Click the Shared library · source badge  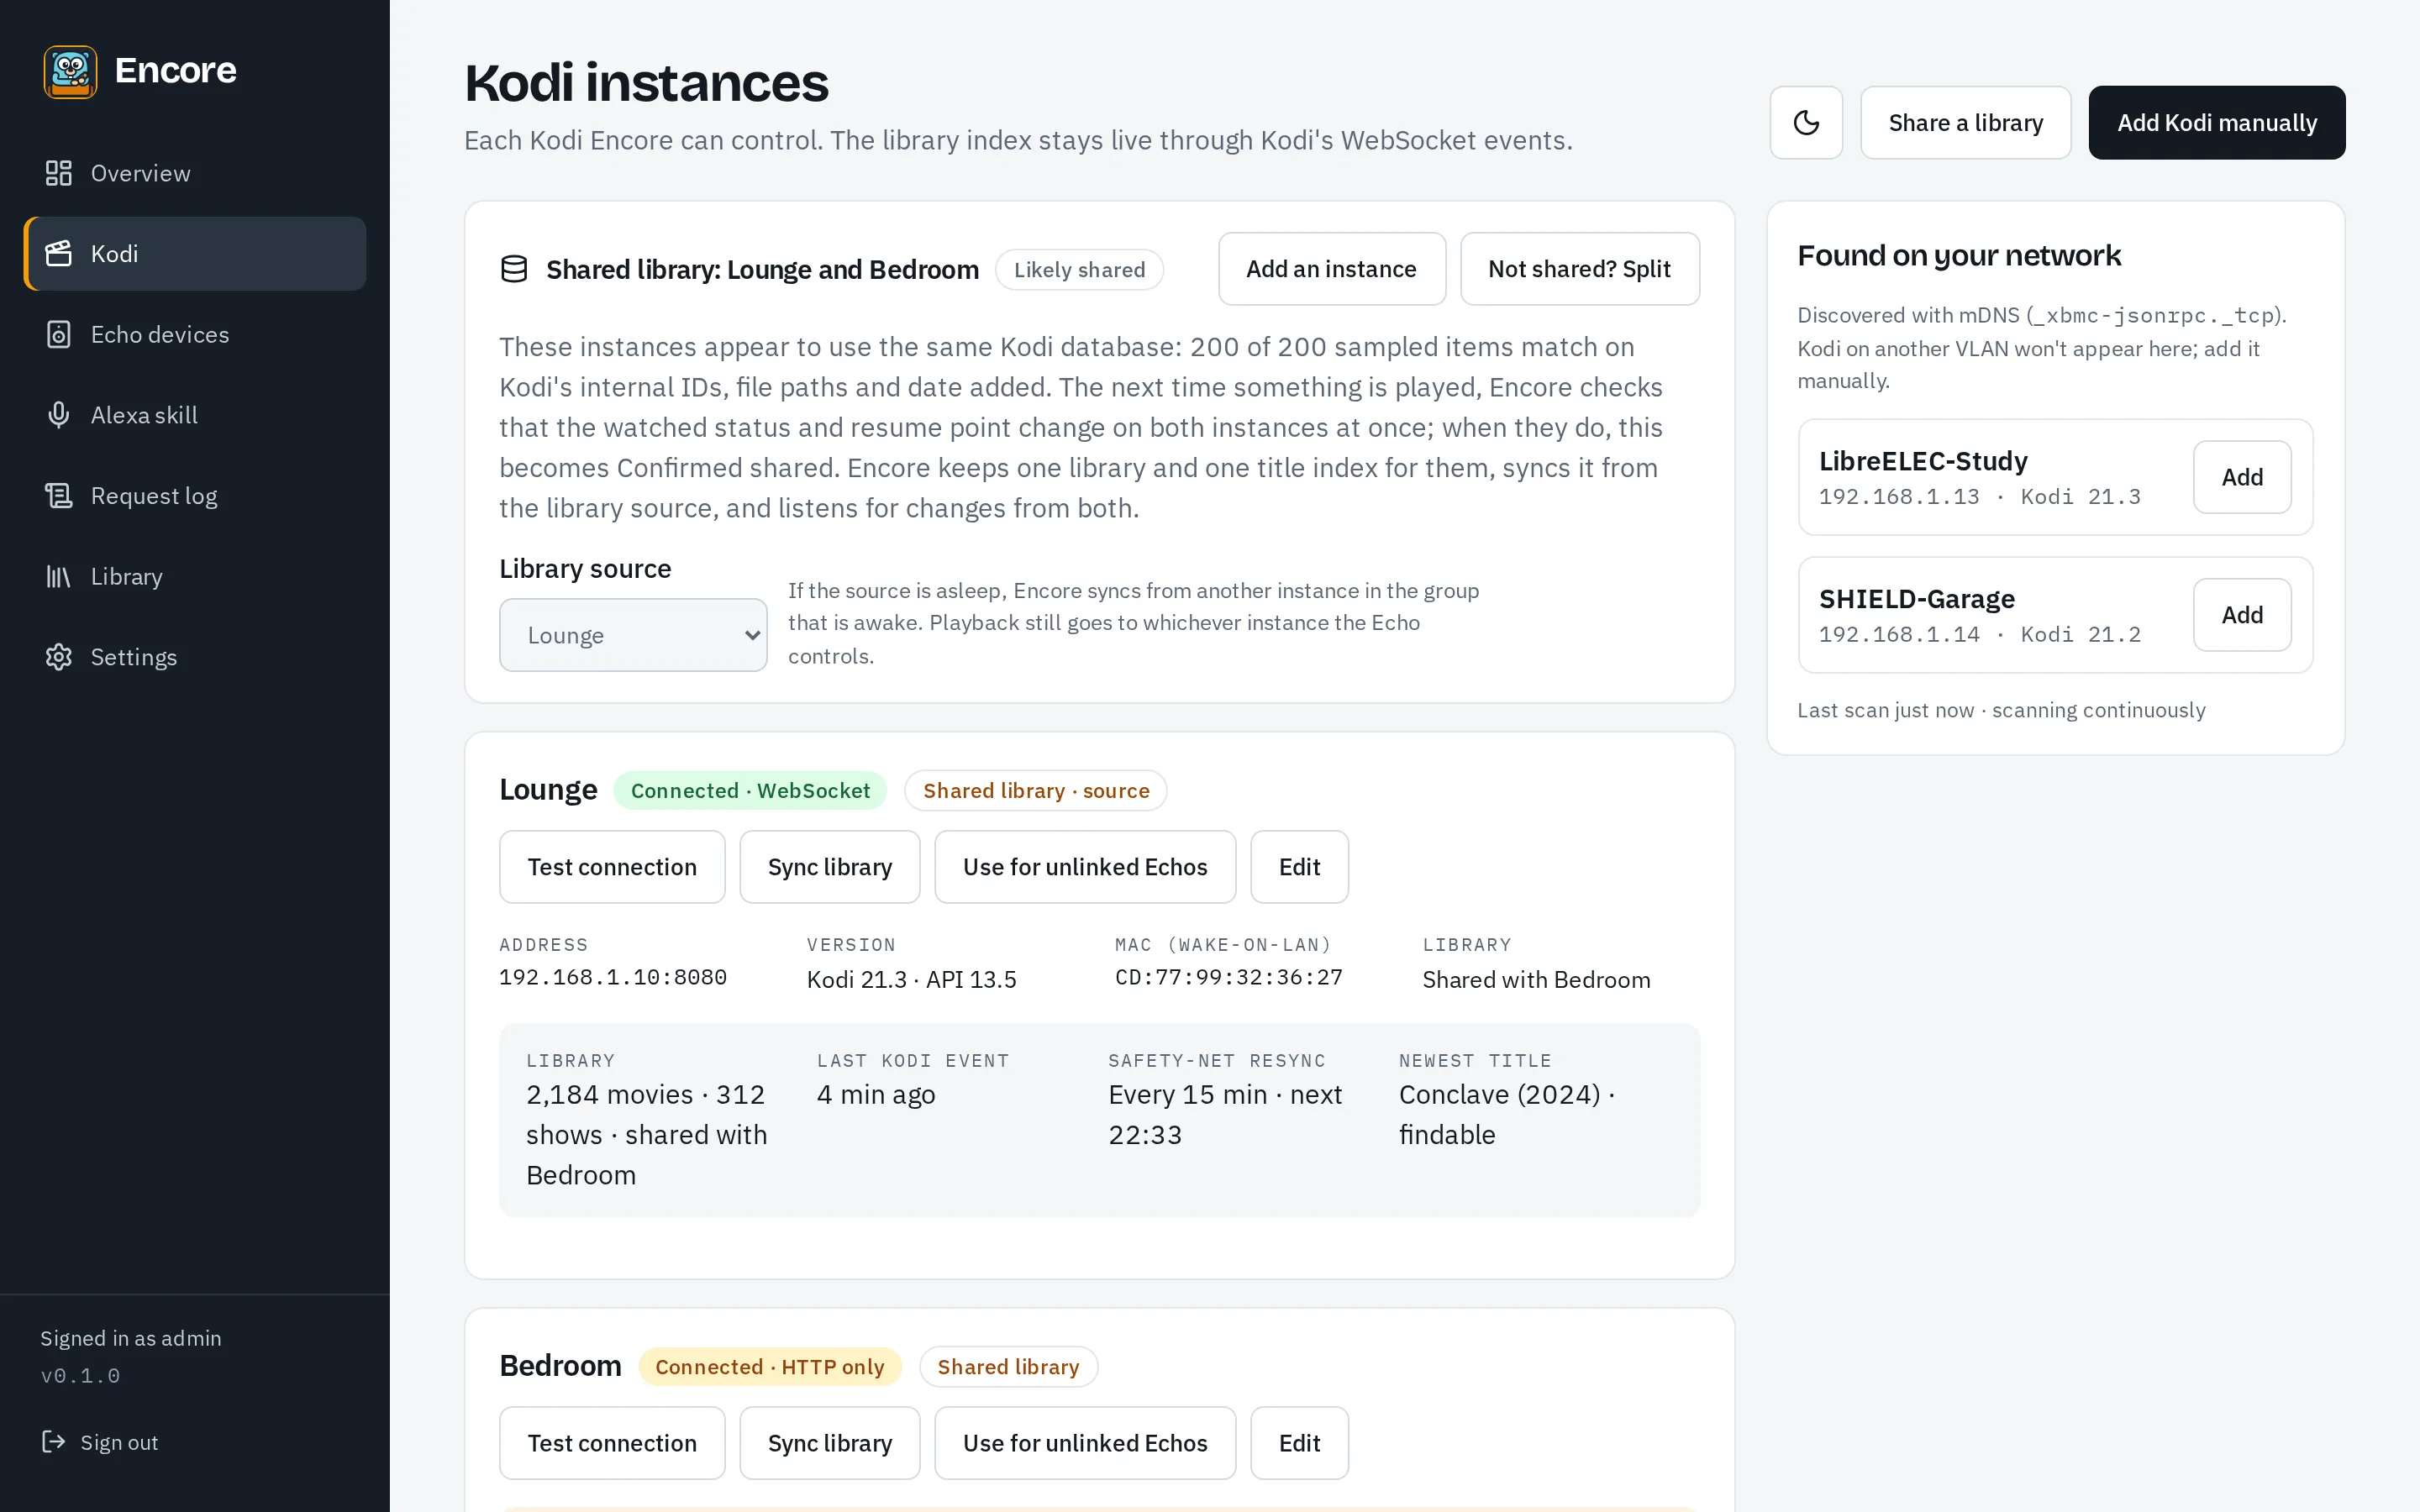tap(1036, 791)
